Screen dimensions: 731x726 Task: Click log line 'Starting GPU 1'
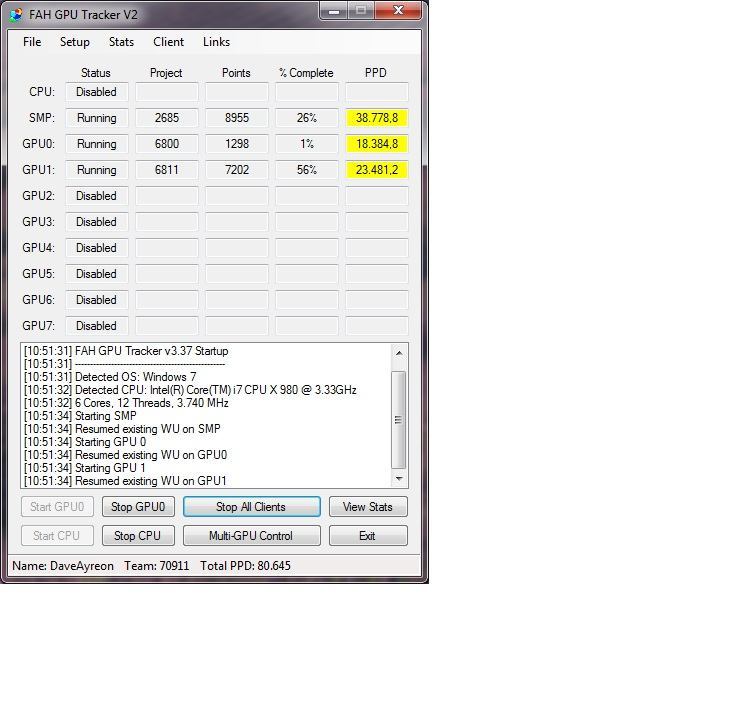click(x=85, y=468)
